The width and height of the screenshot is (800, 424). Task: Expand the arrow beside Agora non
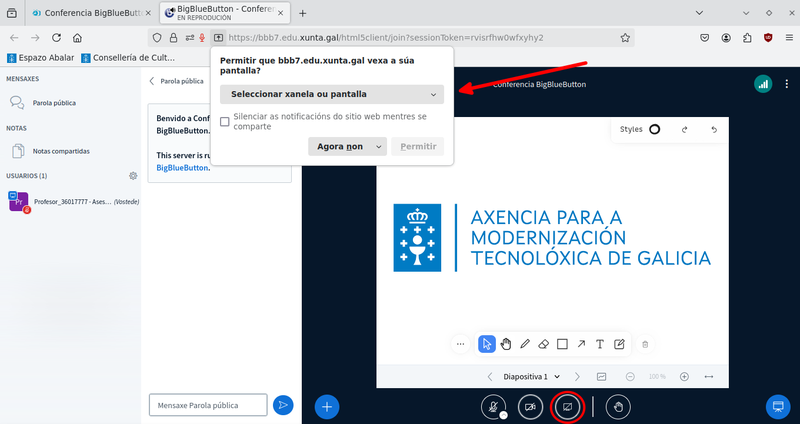(379, 146)
